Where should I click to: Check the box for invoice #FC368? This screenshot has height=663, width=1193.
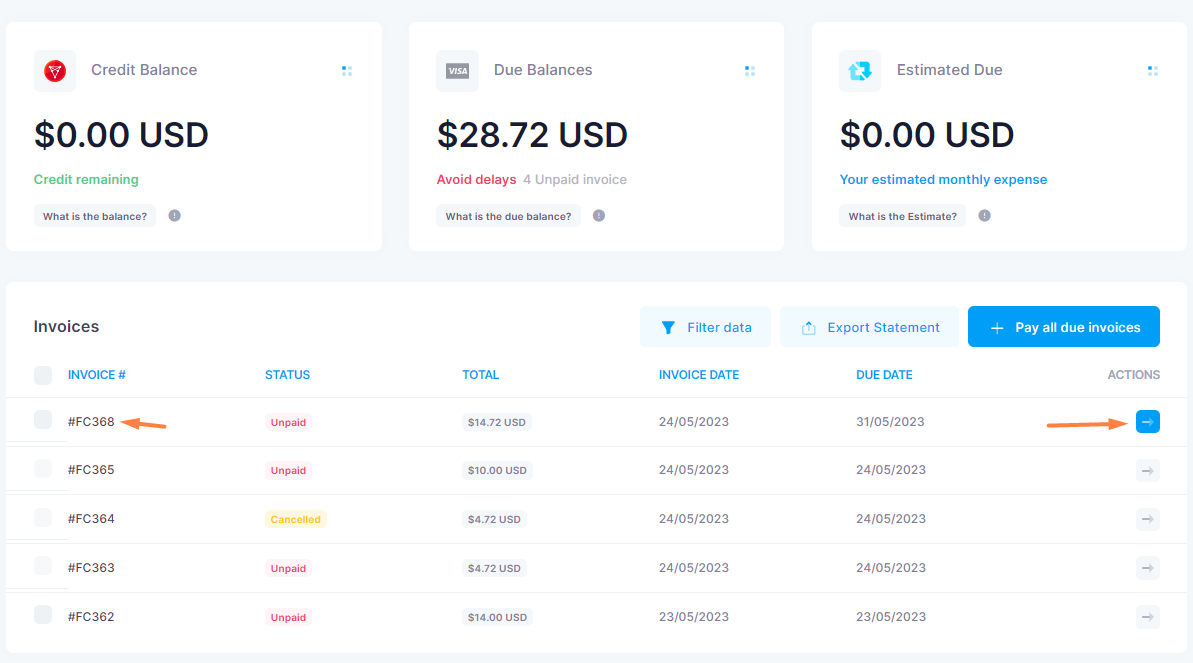(x=43, y=420)
